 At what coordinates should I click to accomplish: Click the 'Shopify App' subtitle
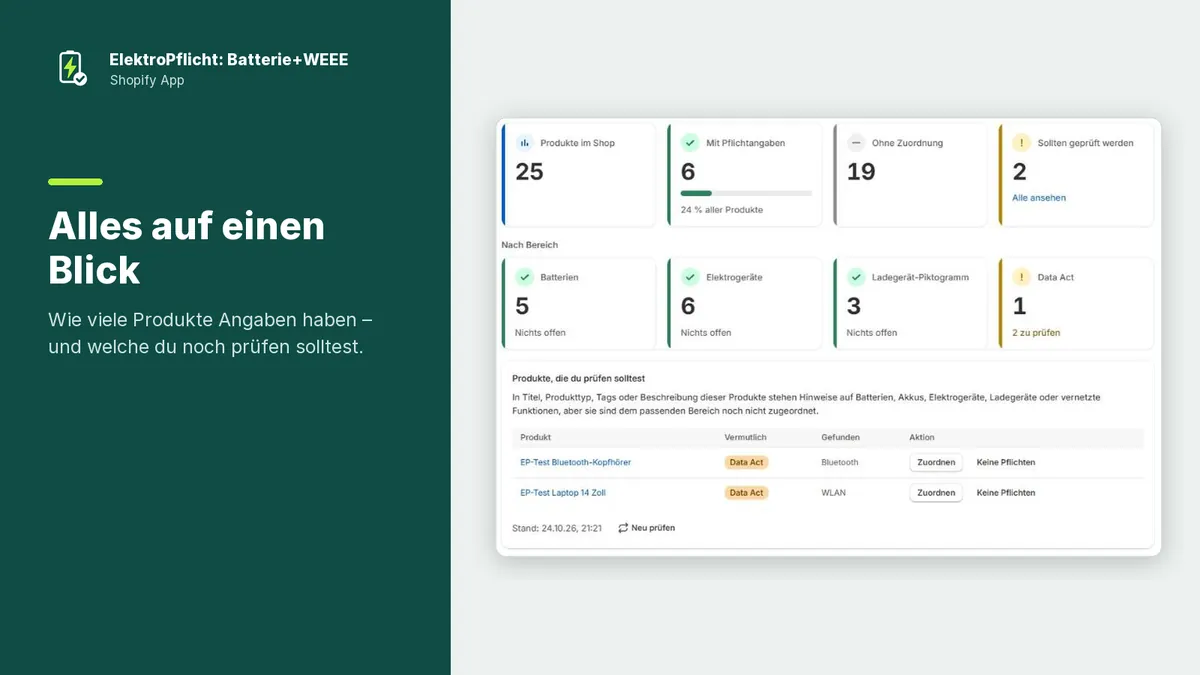tap(147, 80)
